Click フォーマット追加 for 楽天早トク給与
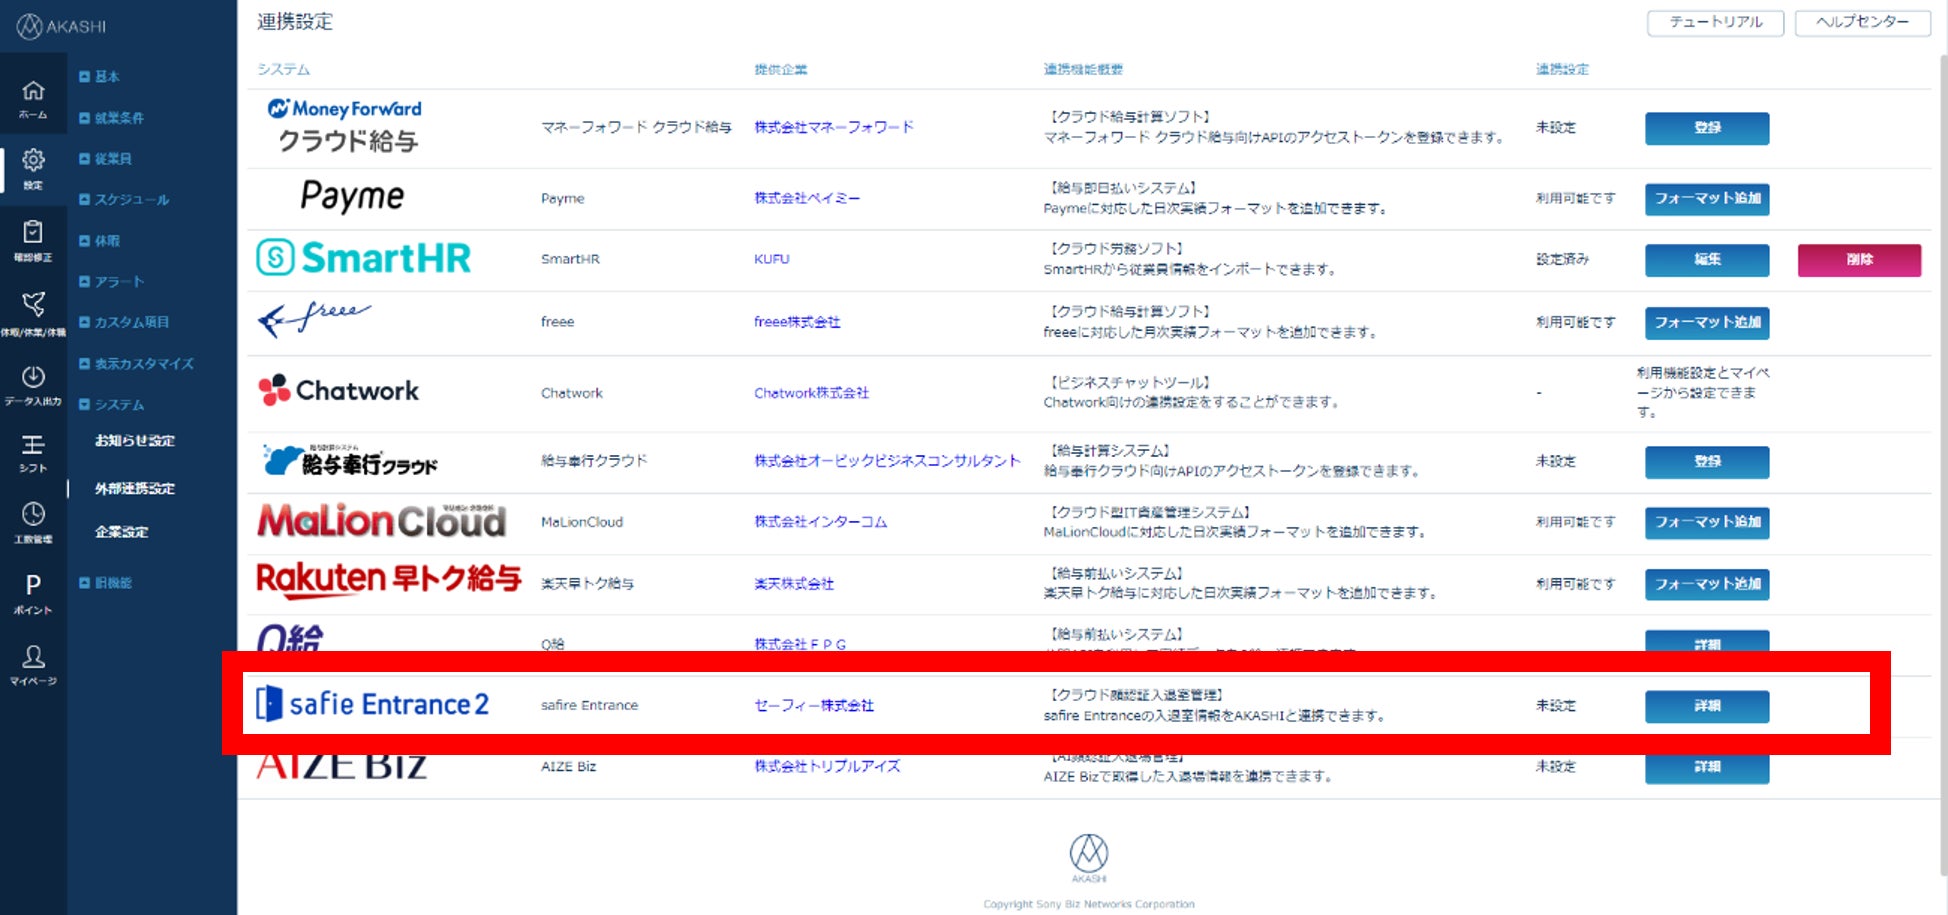Screen dimensions: 1948x915 click(1707, 584)
